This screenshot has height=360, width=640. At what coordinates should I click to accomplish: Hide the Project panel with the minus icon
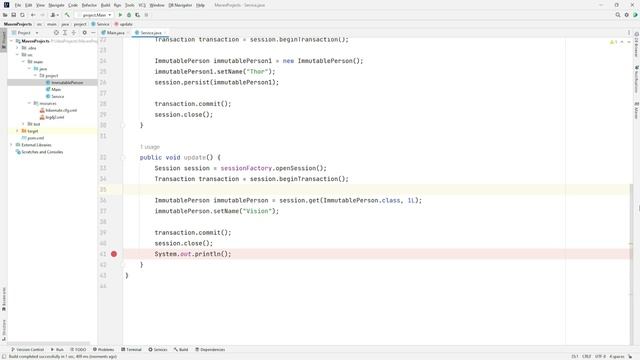click(93, 33)
